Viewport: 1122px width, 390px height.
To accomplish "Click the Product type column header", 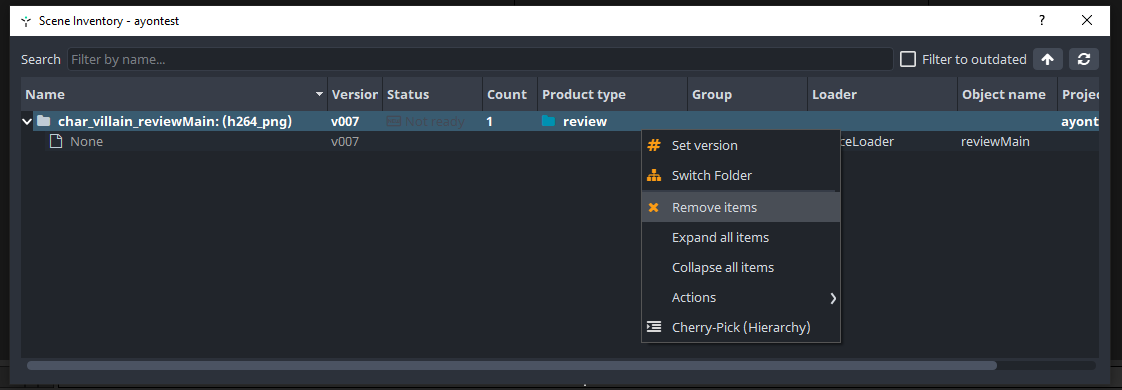I will 613,94.
